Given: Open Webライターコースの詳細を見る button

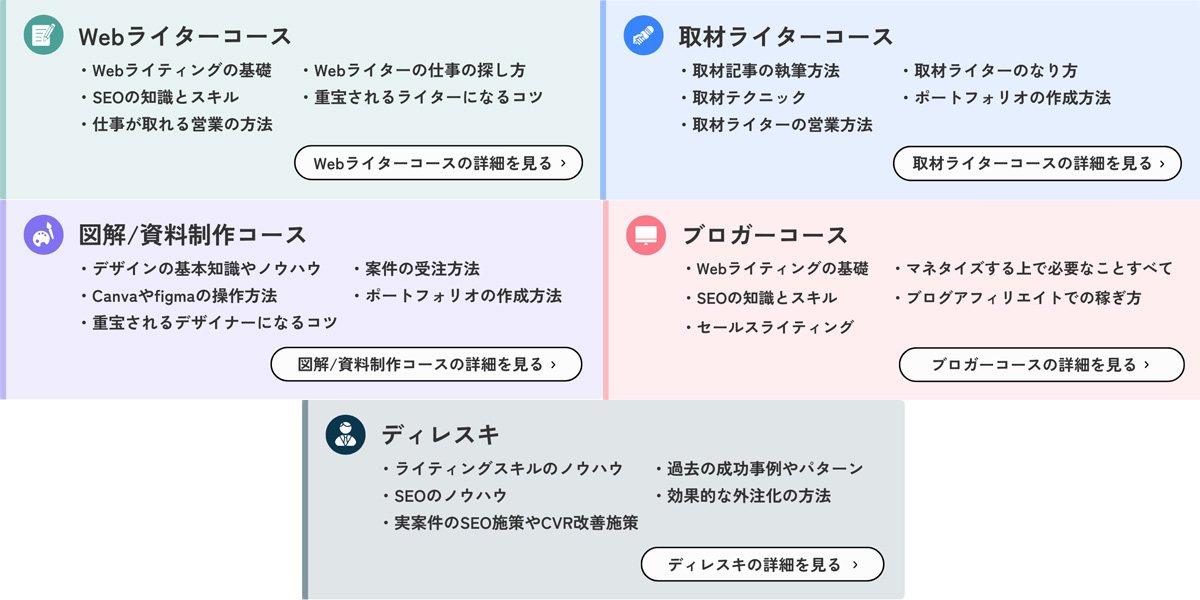Looking at the screenshot, I should point(439,163).
